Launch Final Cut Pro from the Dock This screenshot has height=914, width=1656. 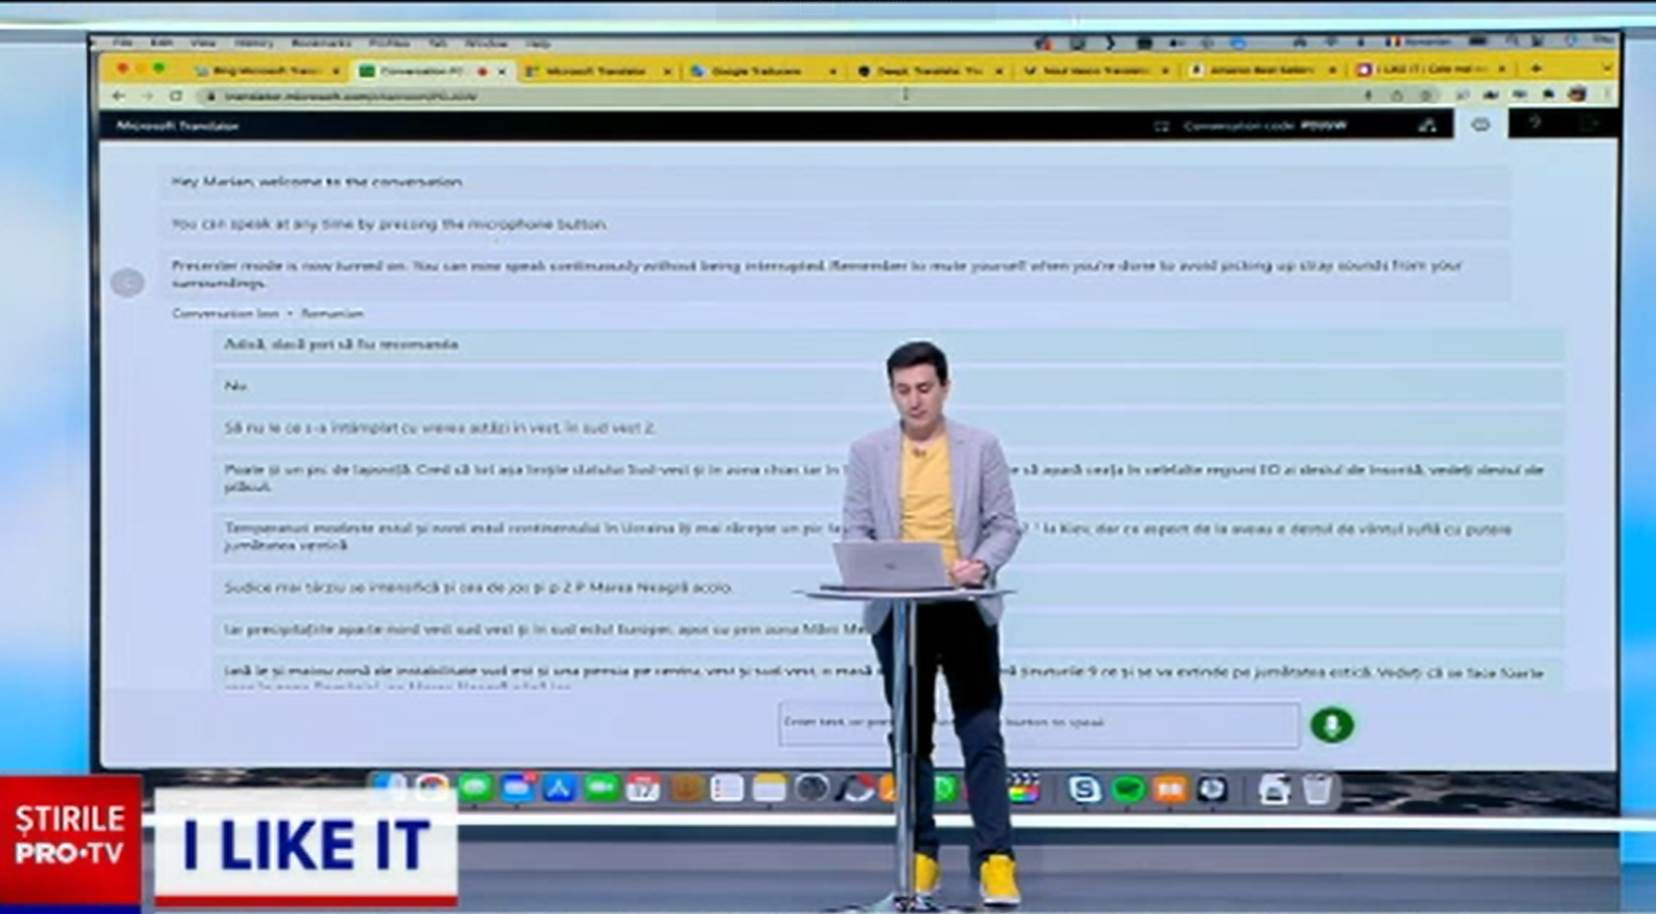point(1024,789)
